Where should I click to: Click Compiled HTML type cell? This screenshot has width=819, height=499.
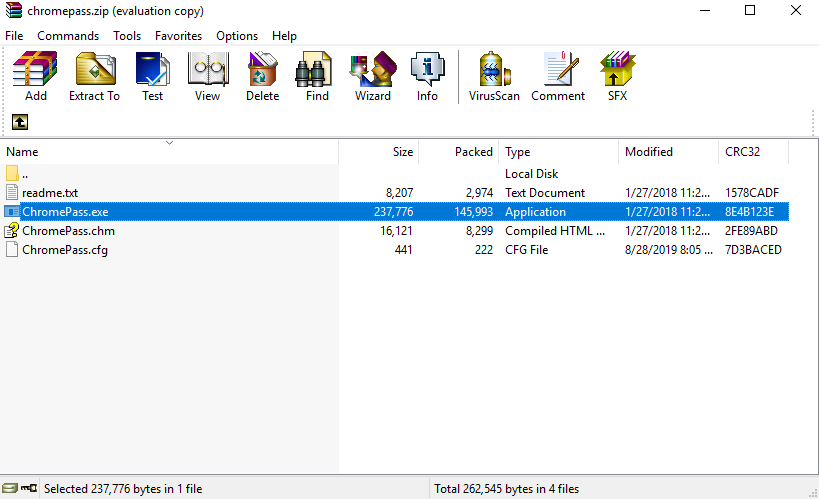(x=555, y=231)
